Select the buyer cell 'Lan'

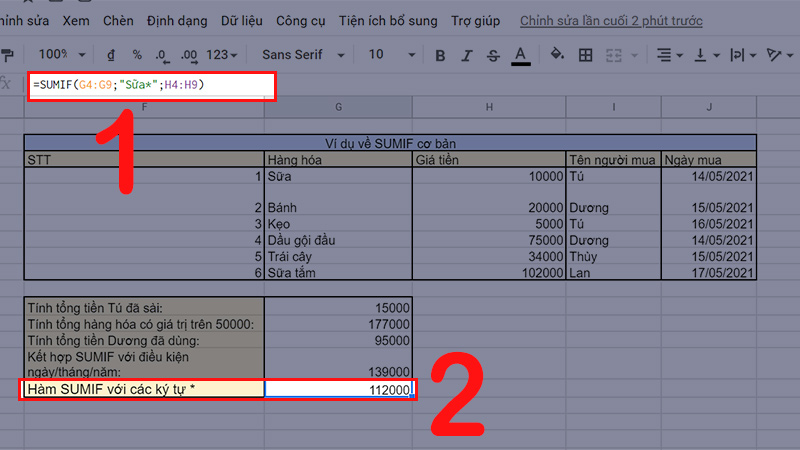coord(613,272)
